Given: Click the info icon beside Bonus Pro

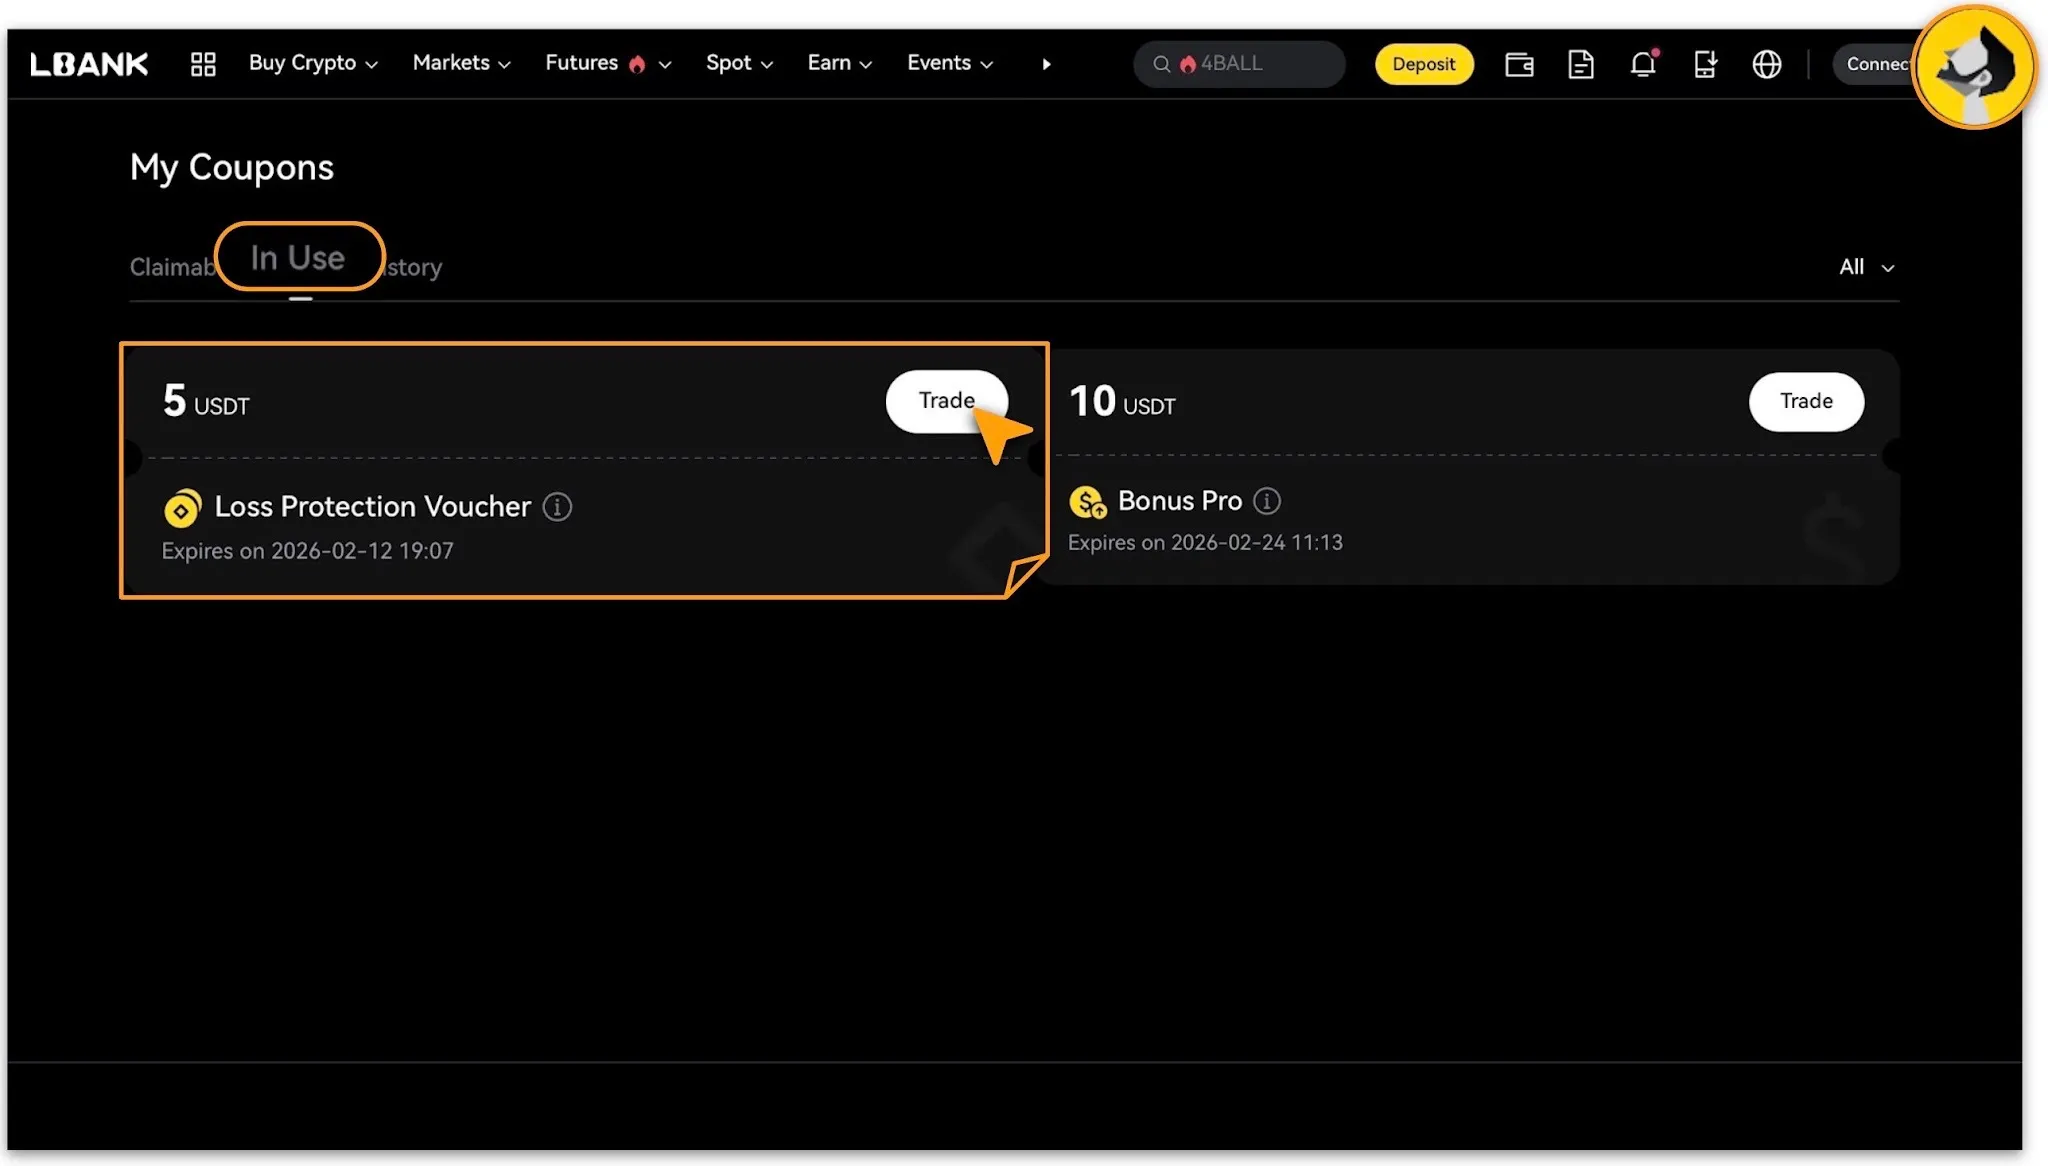Looking at the screenshot, I should coord(1267,501).
